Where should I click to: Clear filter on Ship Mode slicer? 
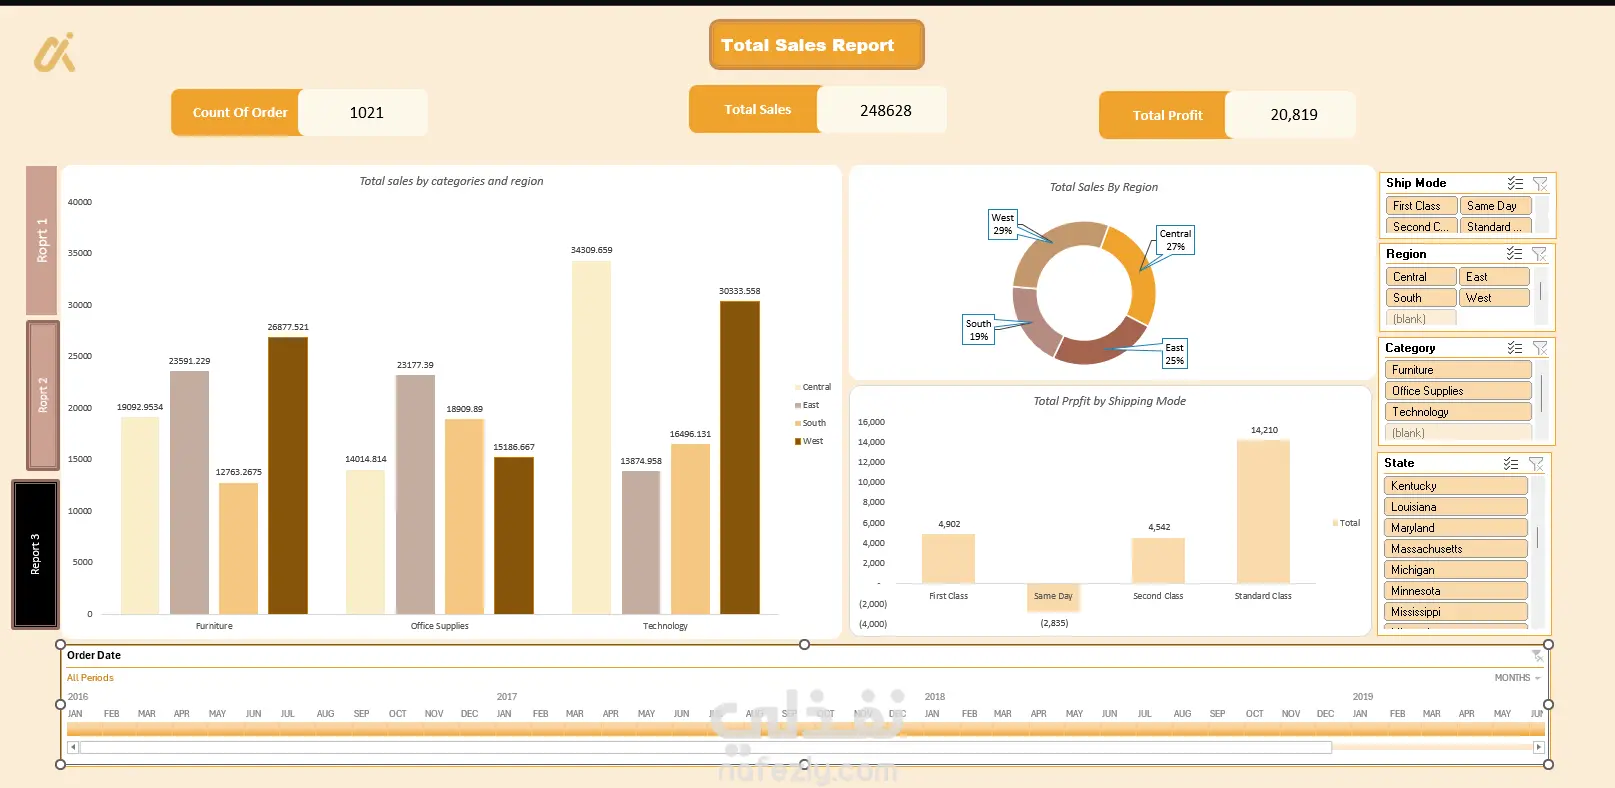(1540, 183)
